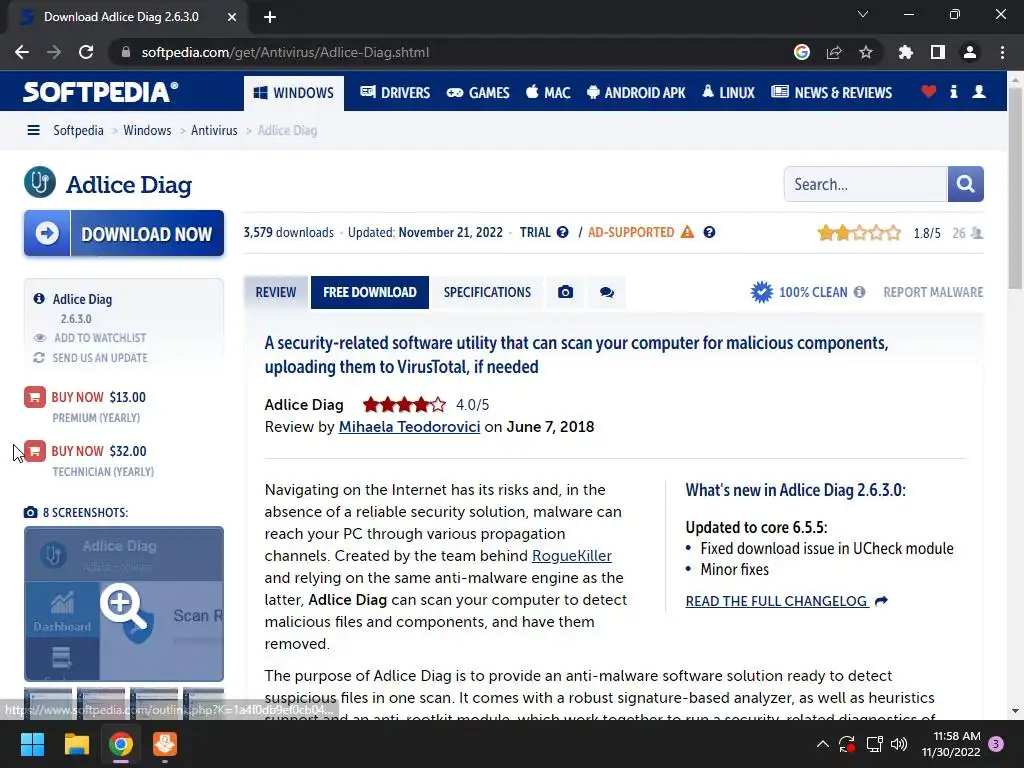
Task: Click the red heart icon in Softpedia header
Action: coord(929,91)
